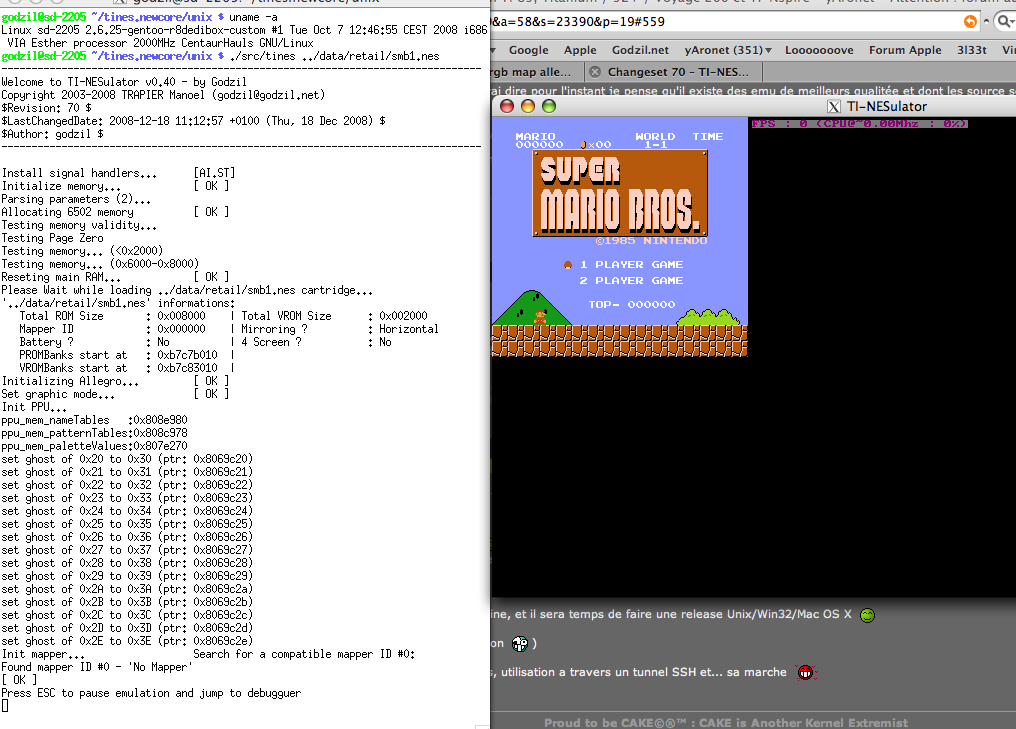Click the green smiley after 'Mac OS X'
The height and width of the screenshot is (729, 1016).
click(867, 615)
